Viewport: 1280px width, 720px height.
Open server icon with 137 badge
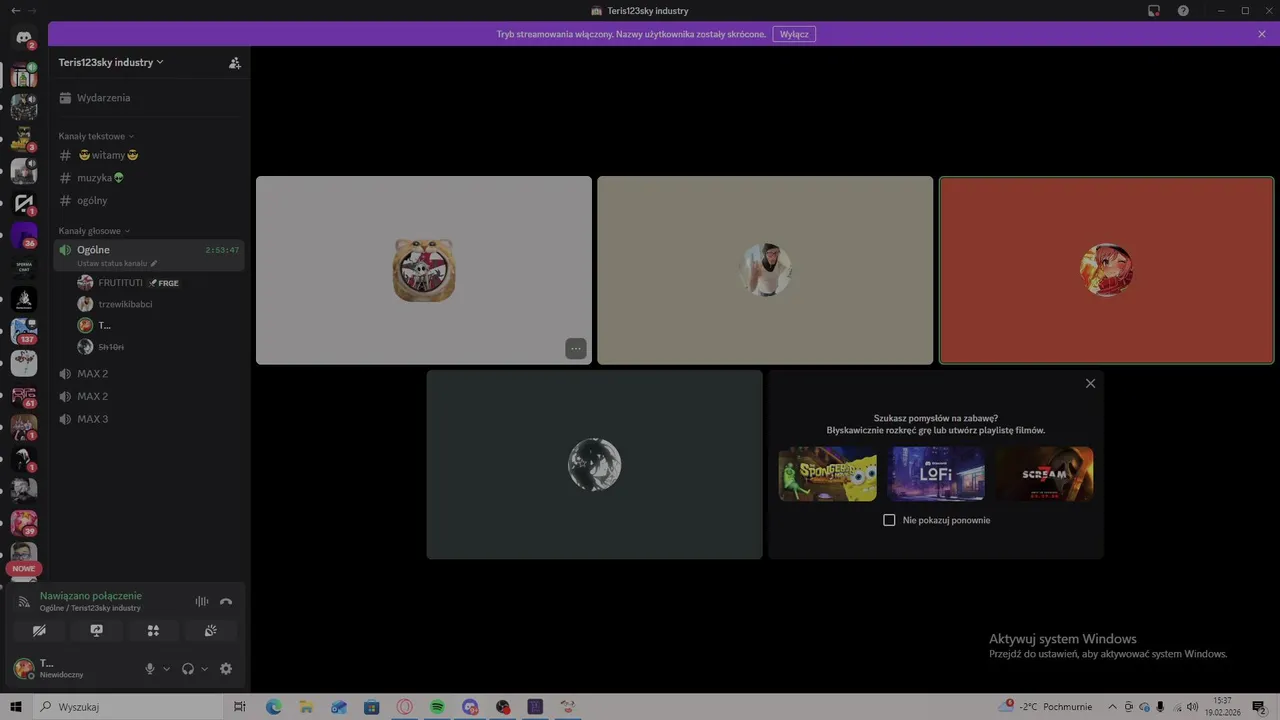point(24,331)
